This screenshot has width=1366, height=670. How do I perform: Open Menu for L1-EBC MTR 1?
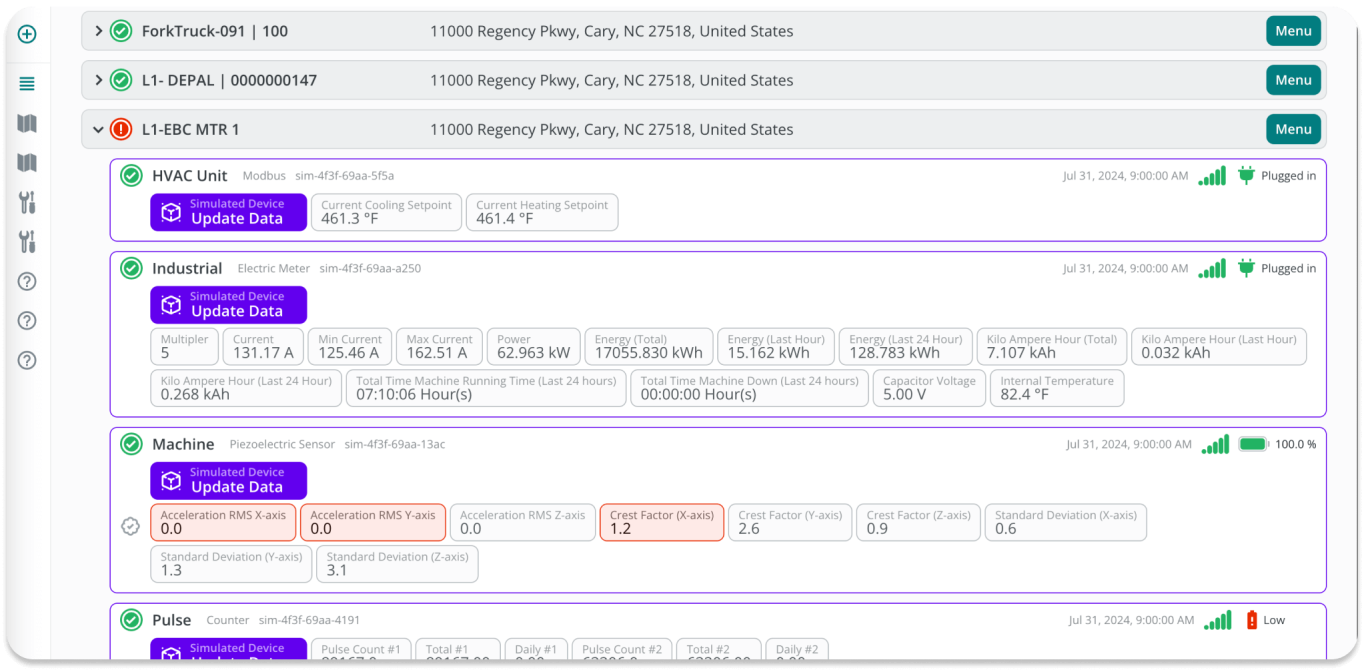[1293, 129]
